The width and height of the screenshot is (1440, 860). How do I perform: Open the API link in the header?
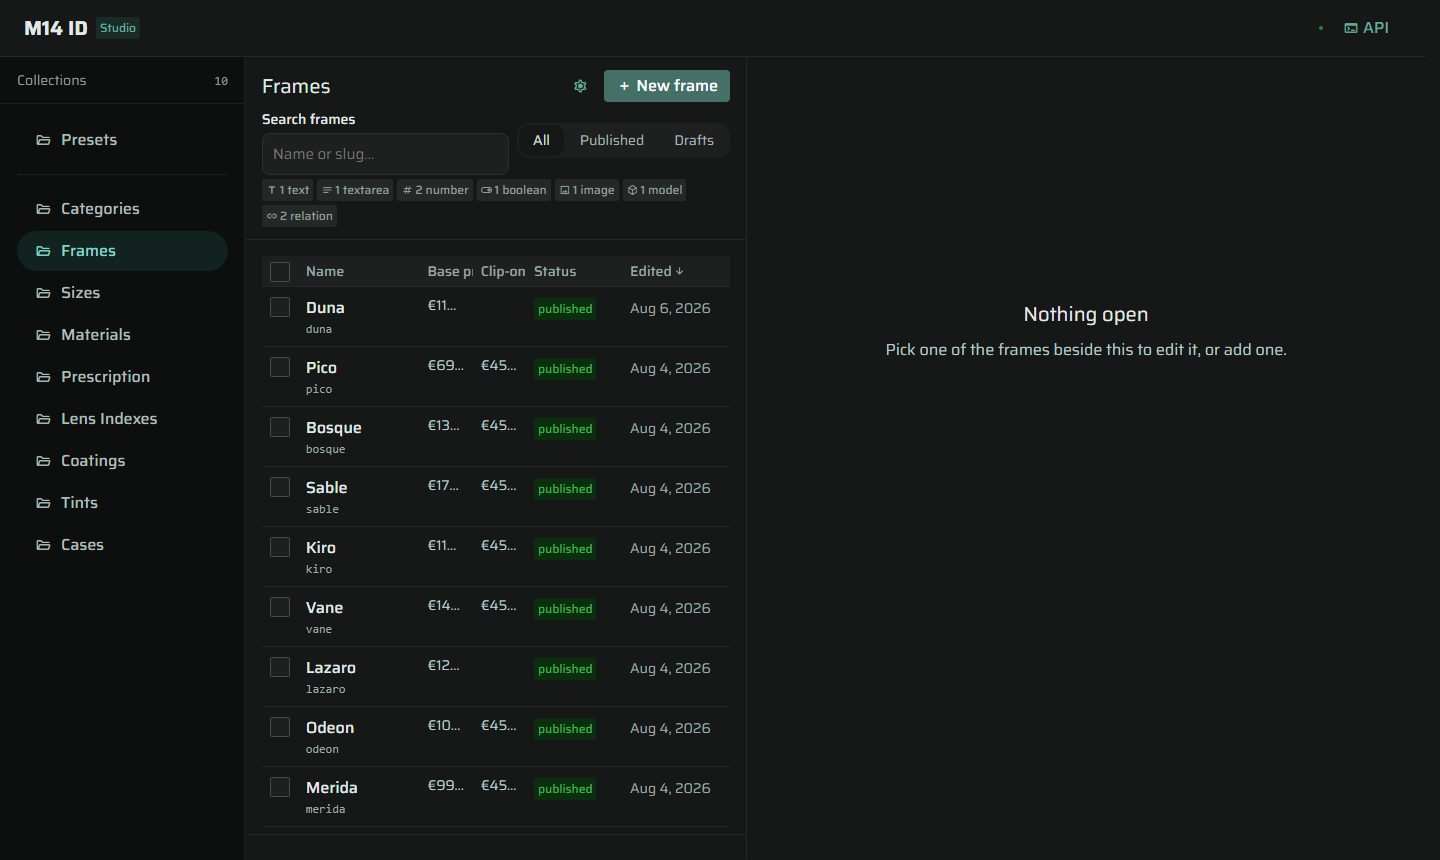(x=1366, y=28)
